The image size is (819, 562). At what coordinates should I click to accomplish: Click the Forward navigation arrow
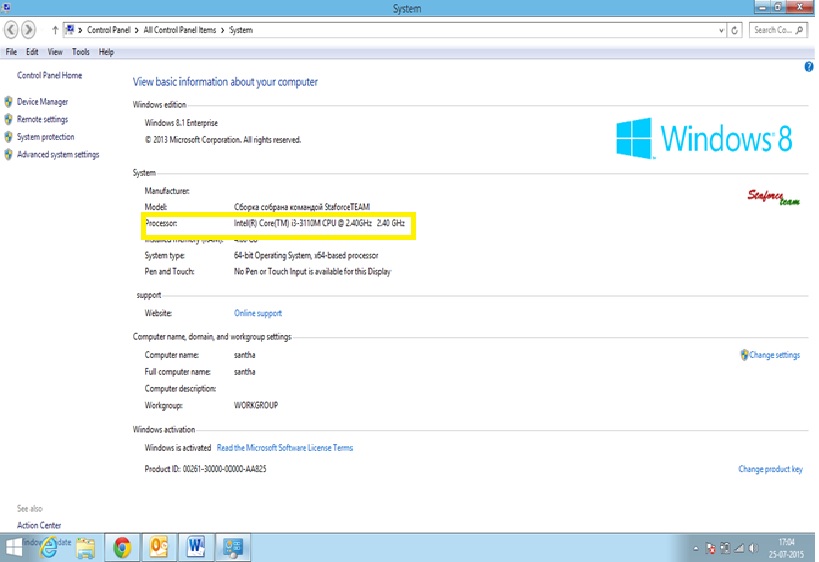pyautogui.click(x=29, y=29)
